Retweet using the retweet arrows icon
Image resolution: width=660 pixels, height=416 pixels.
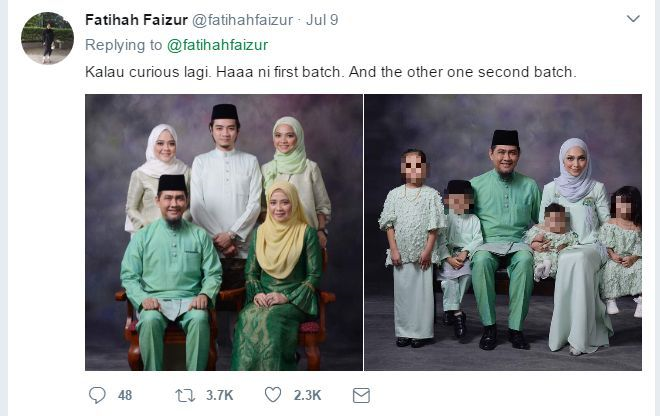[x=185, y=395]
